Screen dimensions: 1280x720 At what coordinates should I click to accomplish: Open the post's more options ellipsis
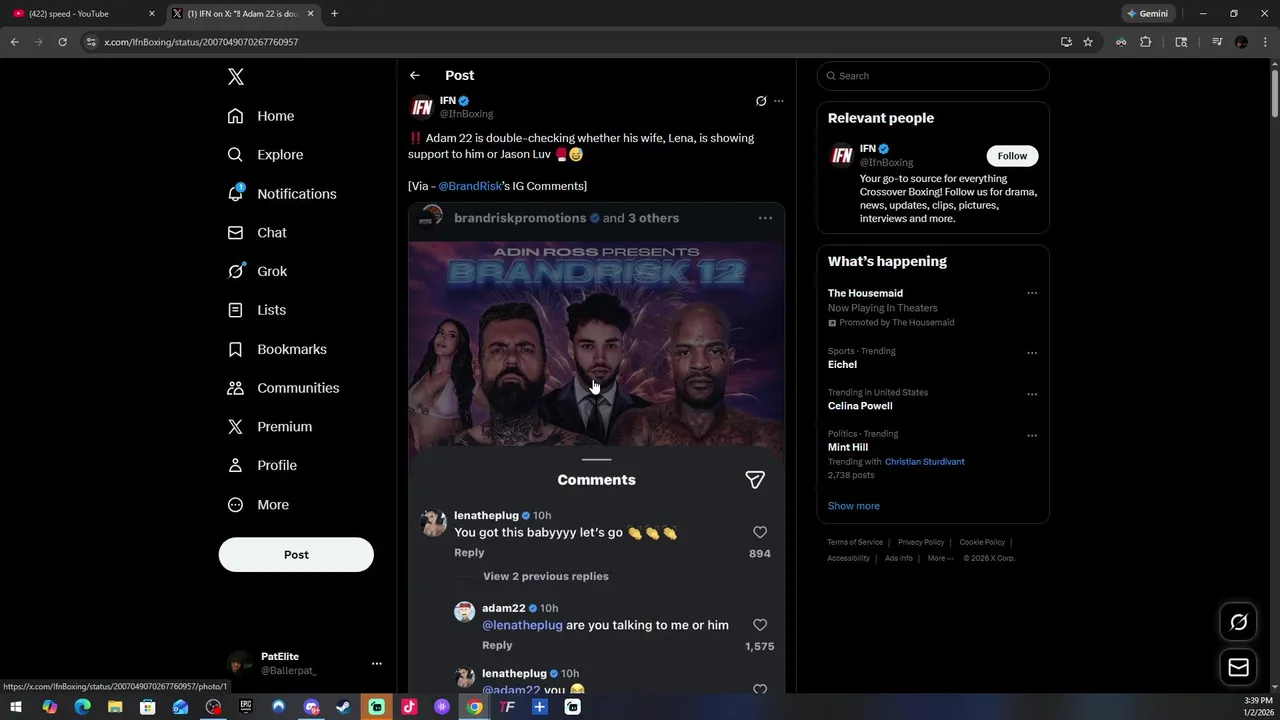point(779,101)
